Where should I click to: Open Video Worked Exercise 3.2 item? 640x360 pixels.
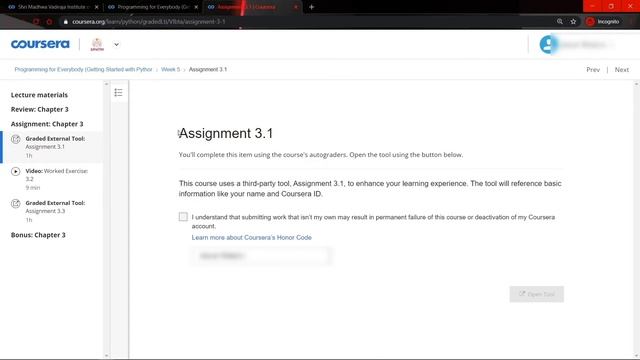52,179
